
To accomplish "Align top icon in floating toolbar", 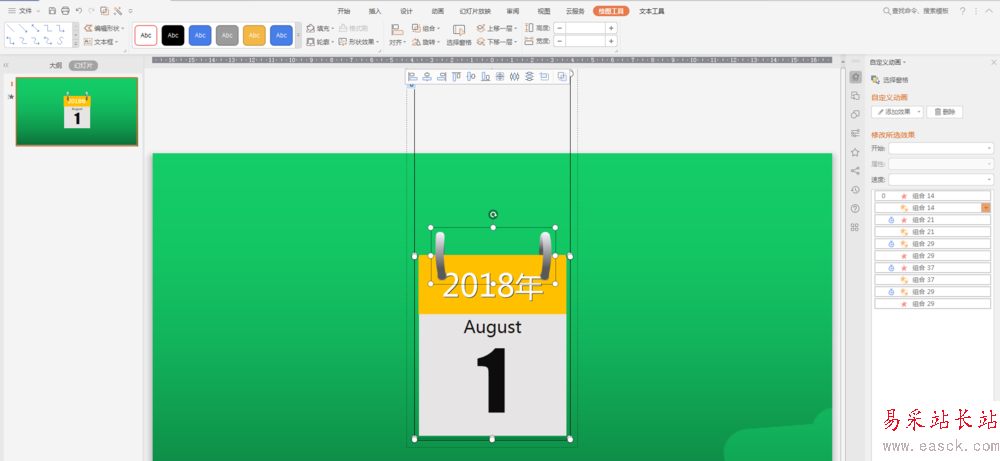I will click(456, 77).
